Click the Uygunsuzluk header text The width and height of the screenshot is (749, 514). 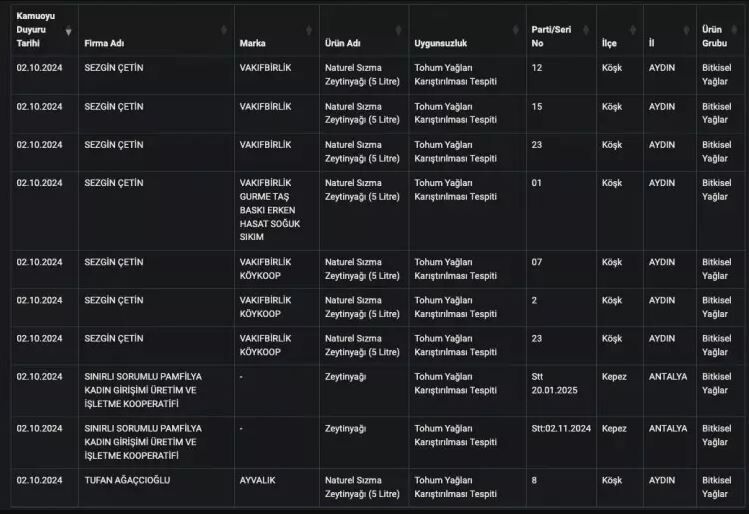(440, 44)
